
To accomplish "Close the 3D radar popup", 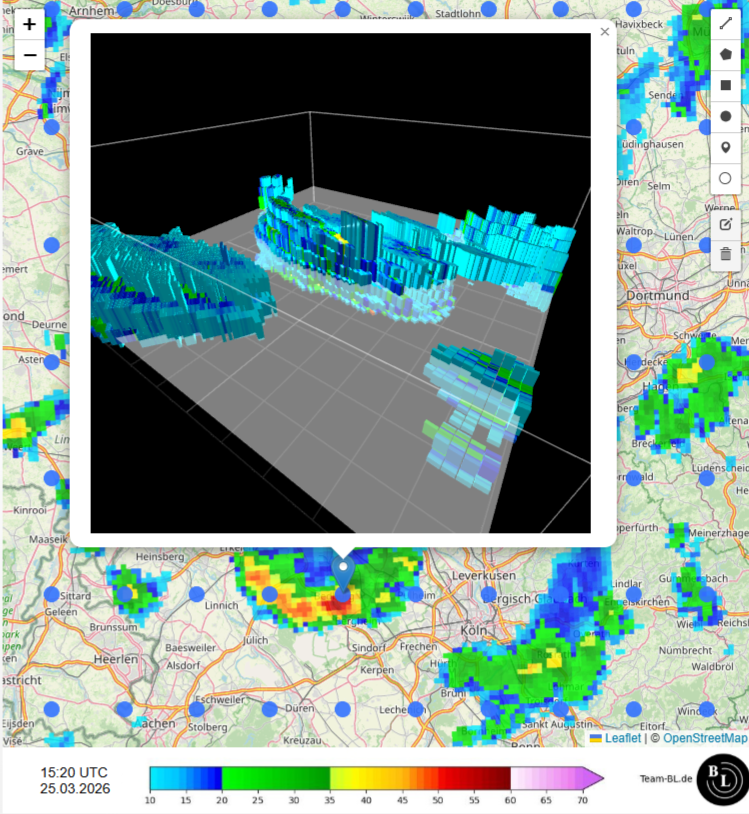I will pos(605,32).
